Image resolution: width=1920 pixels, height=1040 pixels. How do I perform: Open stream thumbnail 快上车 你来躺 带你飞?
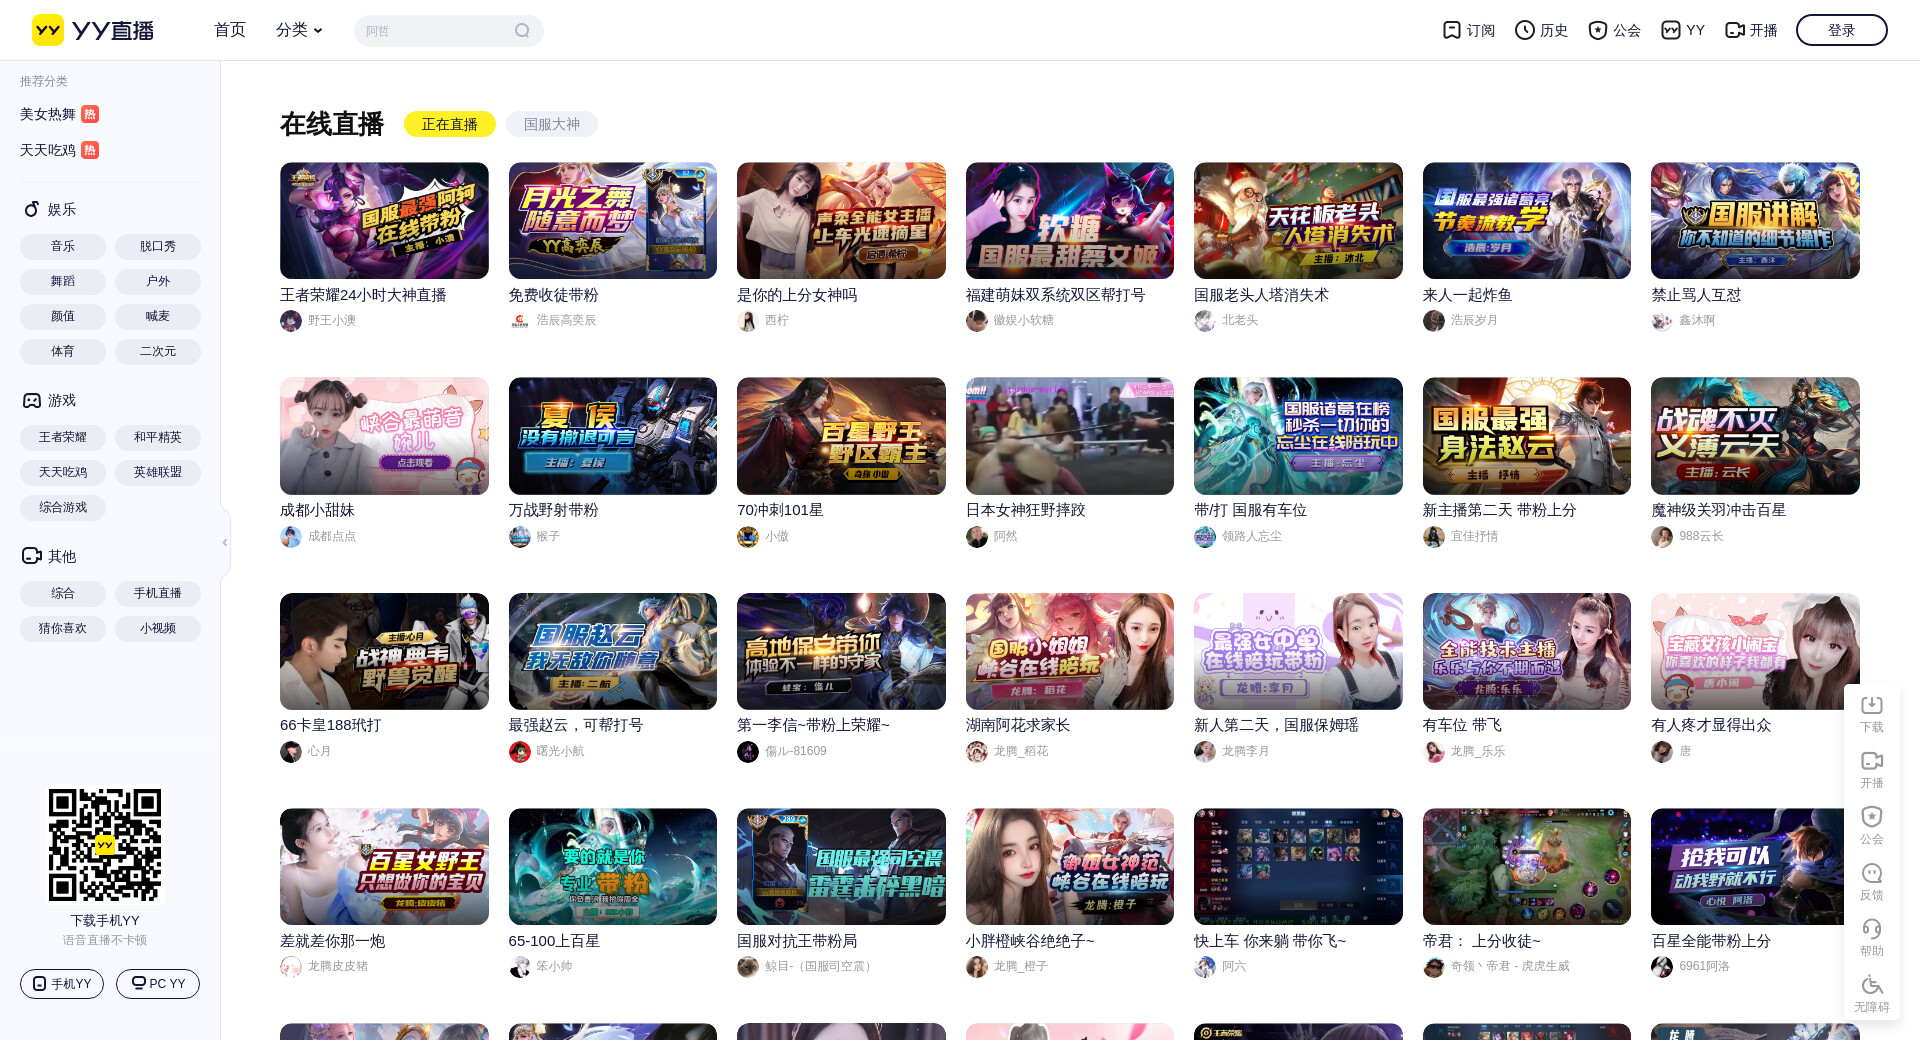[1298, 867]
